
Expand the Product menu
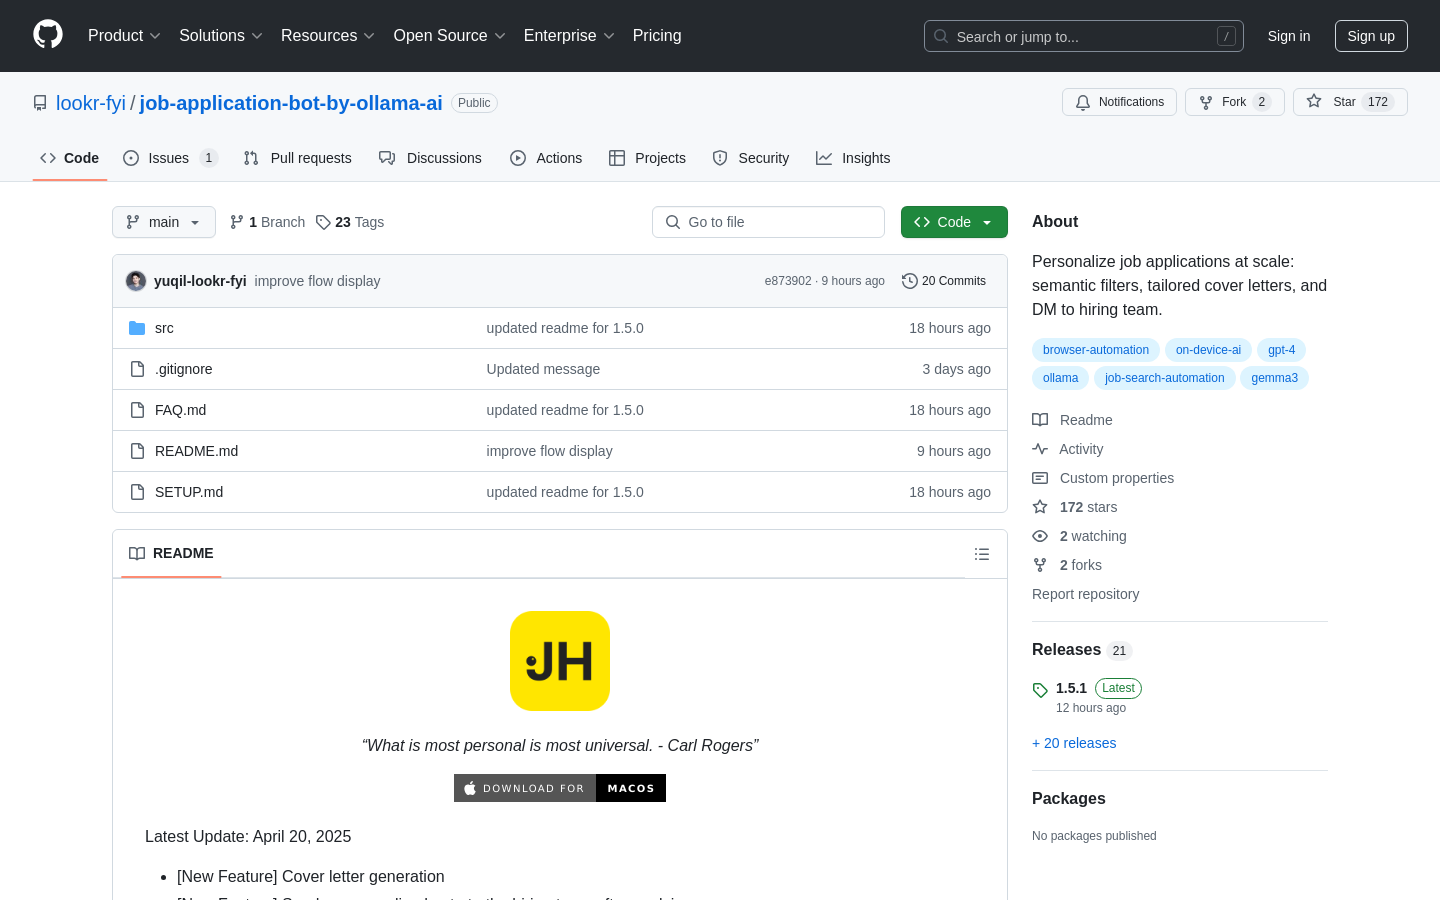[x=124, y=35]
